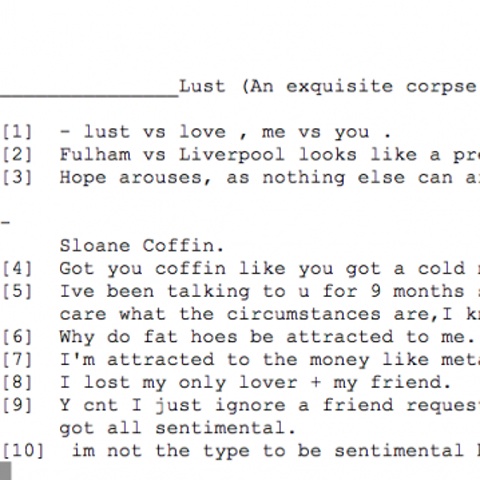
Task: Click the line starting 'Fulham vs Liverpool'
Action: point(270,155)
